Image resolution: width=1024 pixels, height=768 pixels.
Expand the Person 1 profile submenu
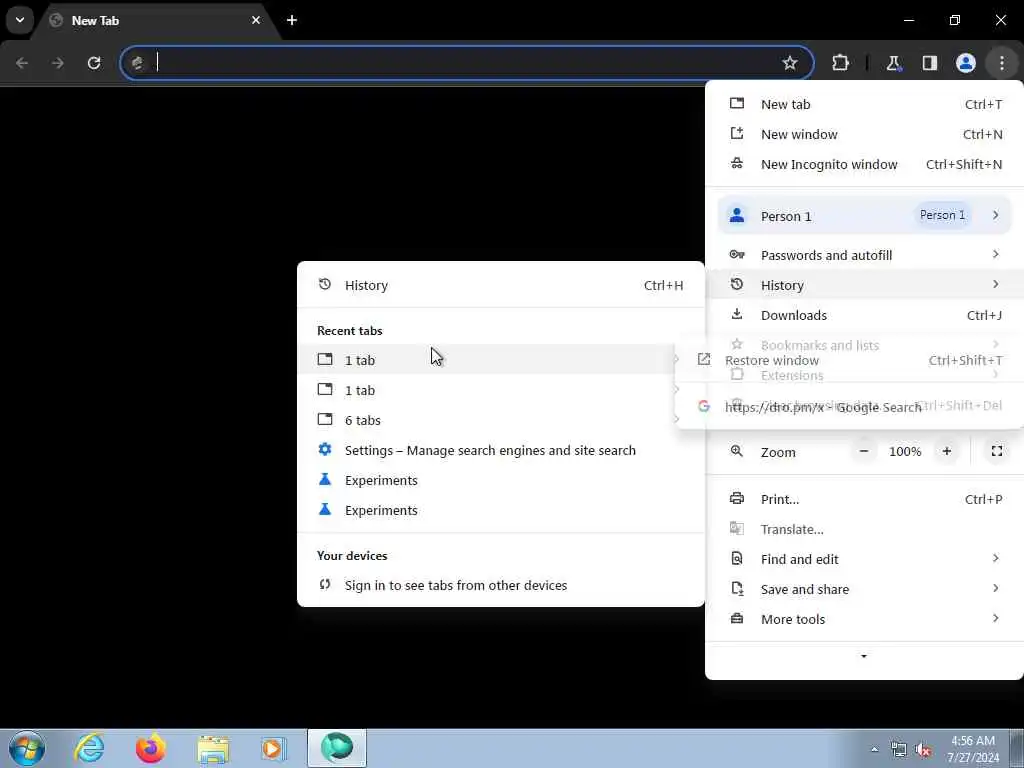pyautogui.click(x=864, y=216)
